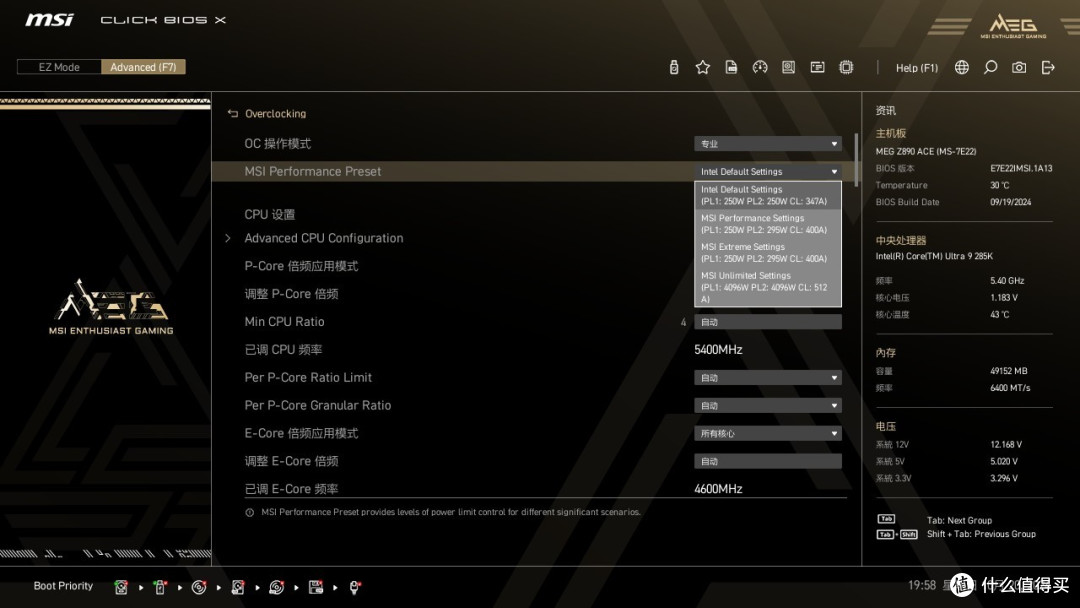
Task: Click the 6400 MT/s memory speed value
Action: [x=1010, y=388]
